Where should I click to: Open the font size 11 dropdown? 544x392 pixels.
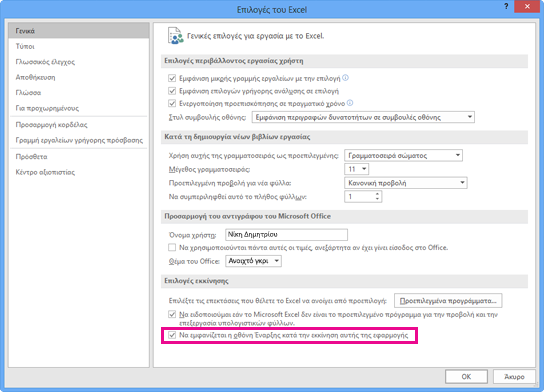pos(356,169)
